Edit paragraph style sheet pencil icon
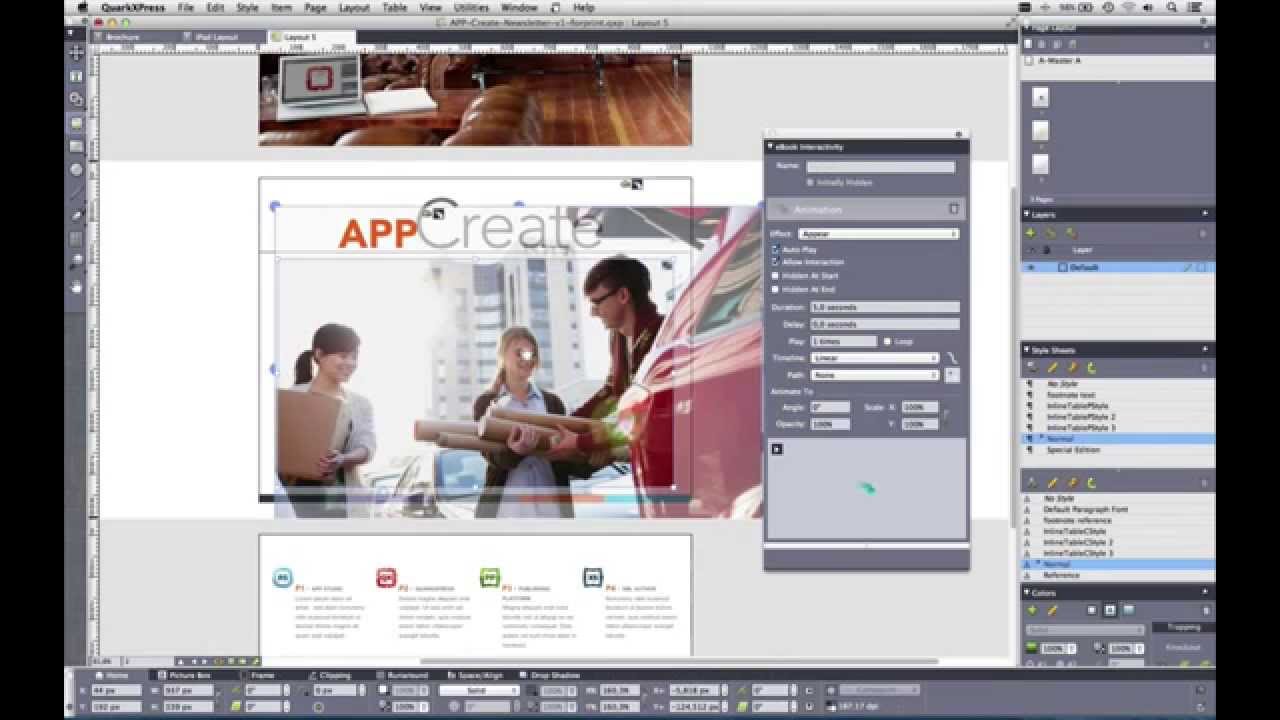The height and width of the screenshot is (720, 1280). (1053, 367)
